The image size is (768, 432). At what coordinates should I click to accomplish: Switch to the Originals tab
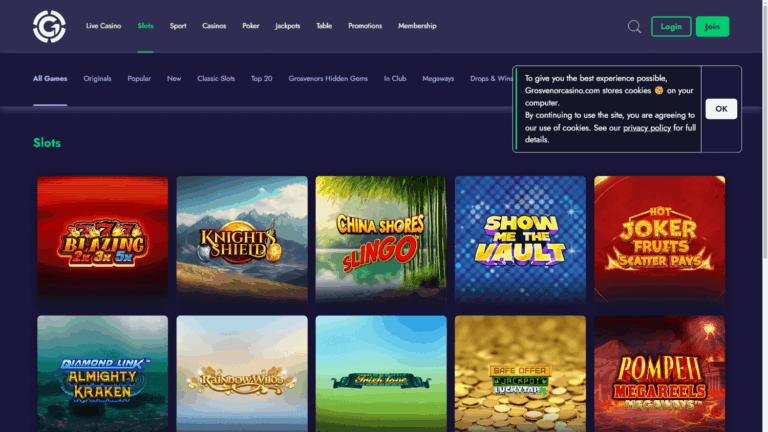(97, 78)
